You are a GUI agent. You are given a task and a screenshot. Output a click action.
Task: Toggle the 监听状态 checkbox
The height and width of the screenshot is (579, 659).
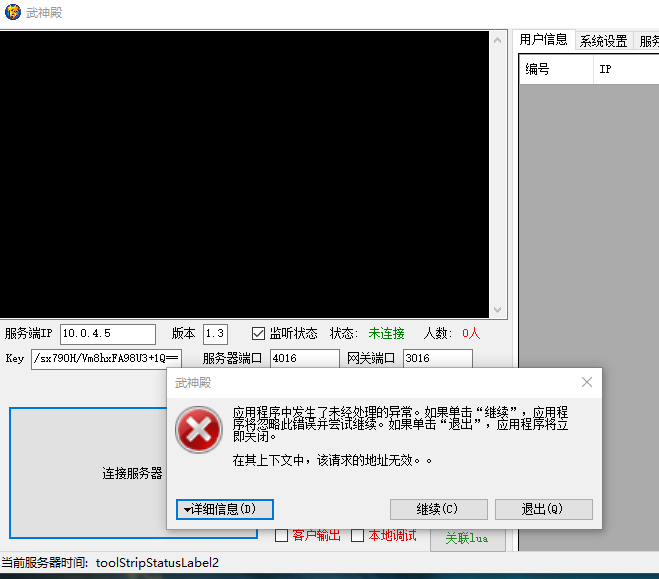[x=258, y=333]
